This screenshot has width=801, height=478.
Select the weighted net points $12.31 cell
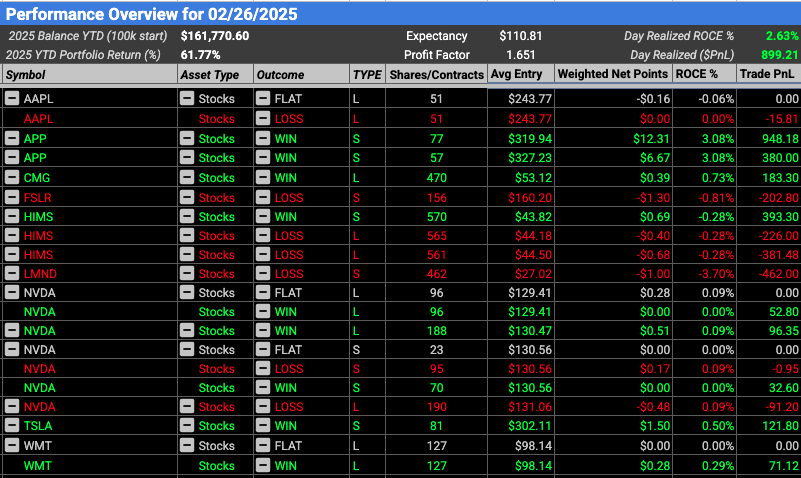(x=613, y=138)
